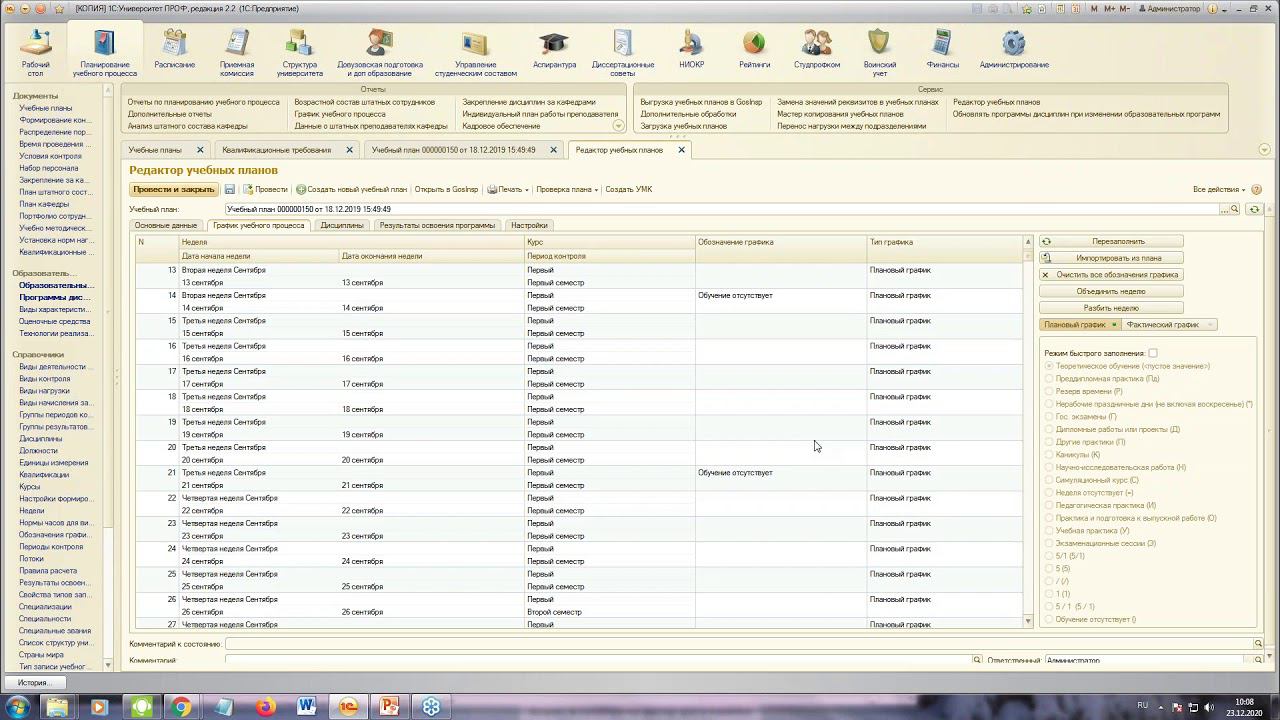Viewport: 1280px width, 720px height.
Task: Open PowerPoint from the taskbar
Action: pyautogui.click(x=389, y=707)
